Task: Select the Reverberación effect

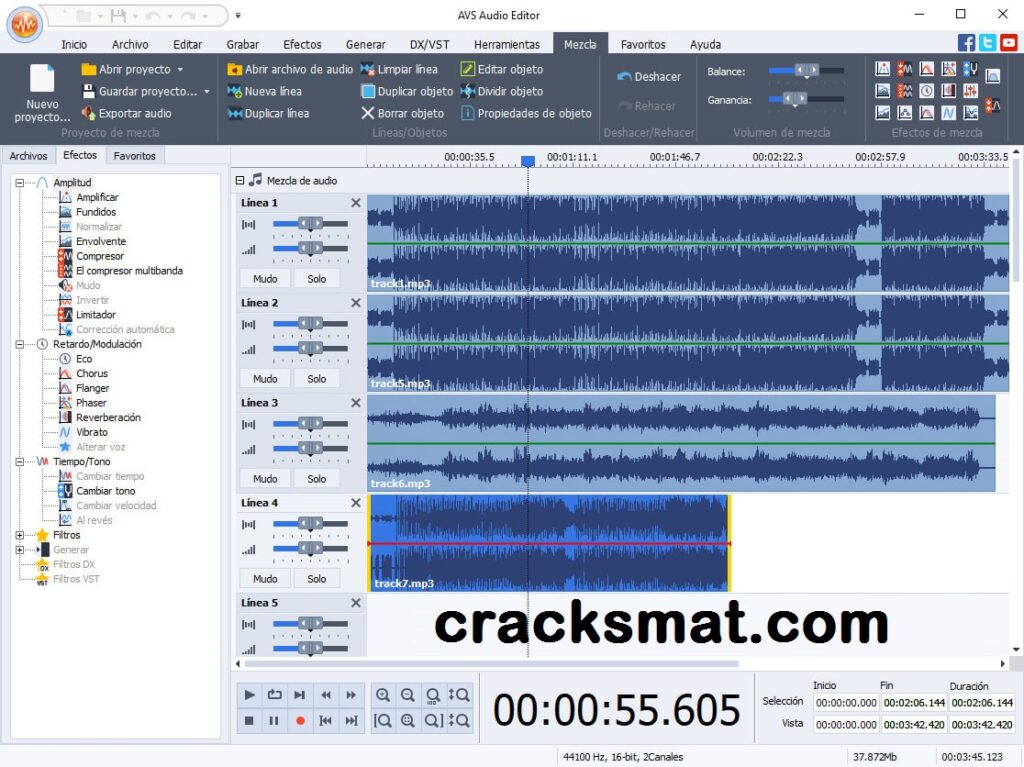Action: (x=108, y=417)
